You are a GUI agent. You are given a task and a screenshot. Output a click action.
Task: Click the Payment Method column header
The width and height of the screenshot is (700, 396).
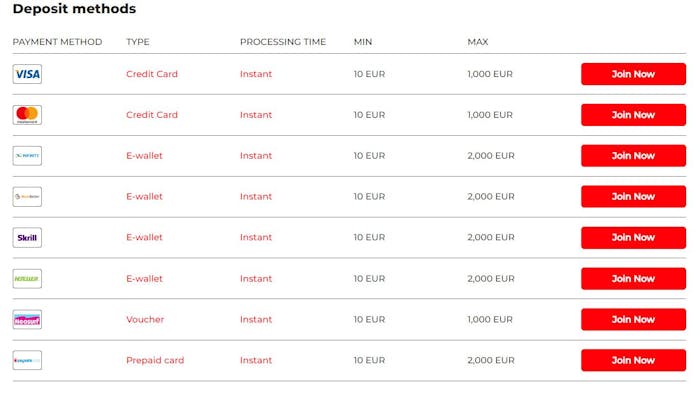pyautogui.click(x=57, y=42)
